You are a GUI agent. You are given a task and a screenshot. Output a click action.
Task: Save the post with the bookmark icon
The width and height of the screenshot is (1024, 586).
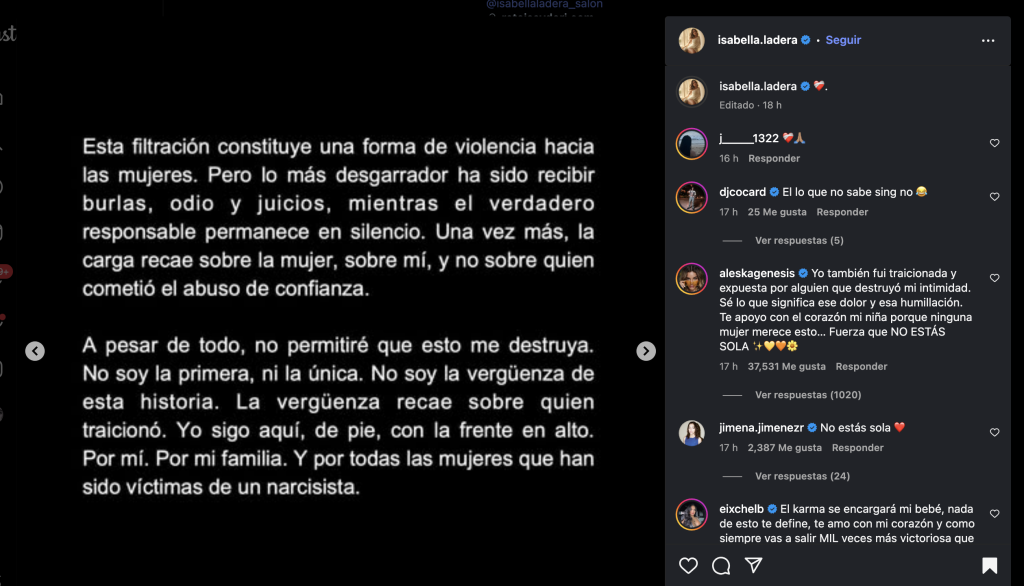pyautogui.click(x=989, y=566)
